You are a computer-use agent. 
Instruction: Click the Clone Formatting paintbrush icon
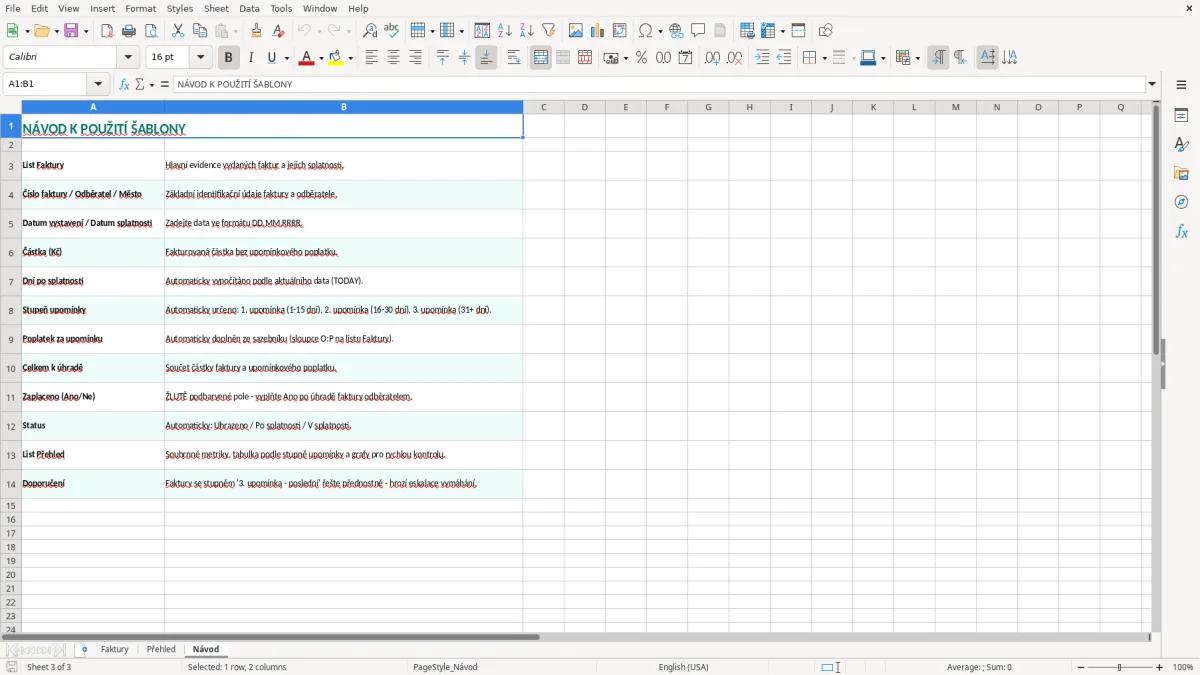[x=256, y=31]
